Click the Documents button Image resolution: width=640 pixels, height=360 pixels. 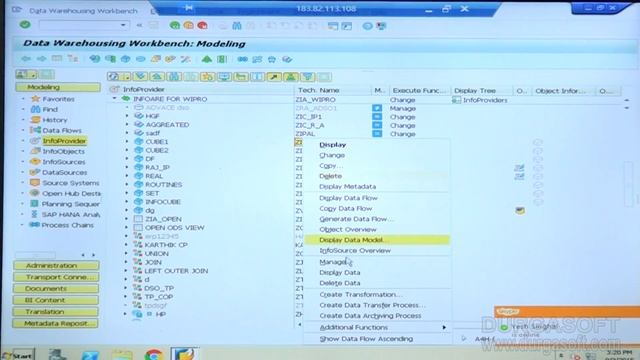pos(56,289)
